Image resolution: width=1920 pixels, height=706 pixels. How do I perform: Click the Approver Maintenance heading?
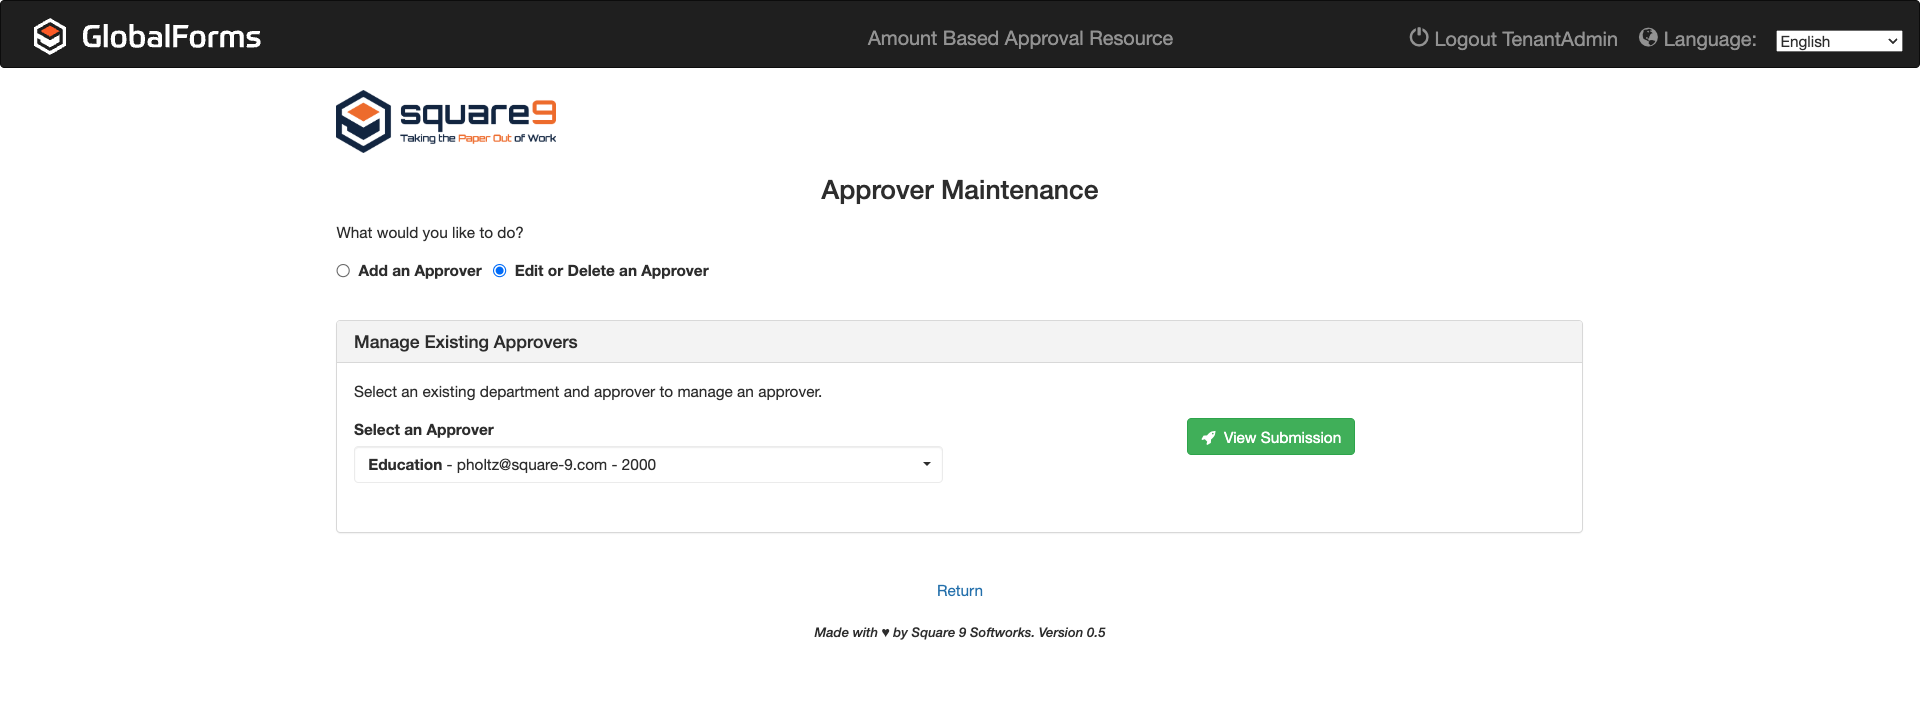pos(959,190)
